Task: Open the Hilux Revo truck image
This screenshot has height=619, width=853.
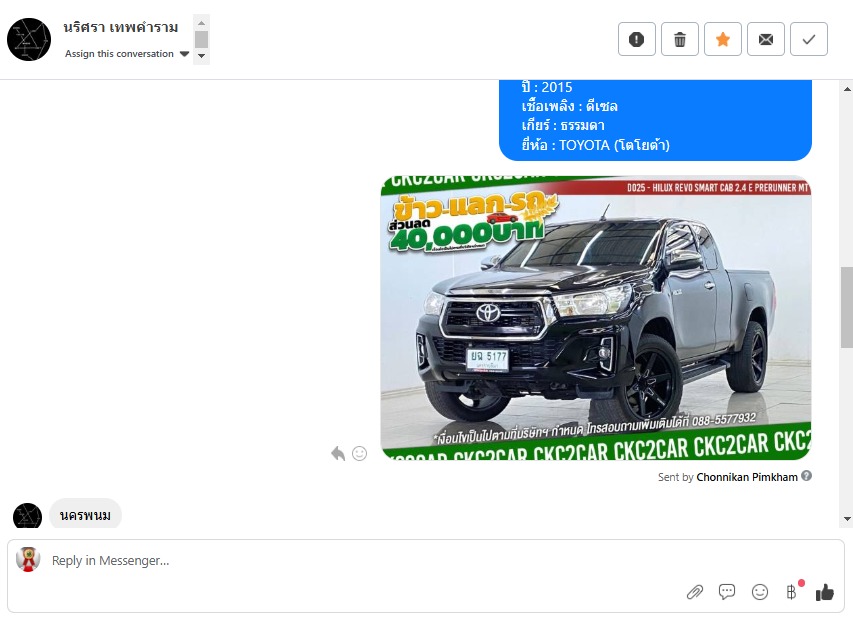Action: [596, 318]
